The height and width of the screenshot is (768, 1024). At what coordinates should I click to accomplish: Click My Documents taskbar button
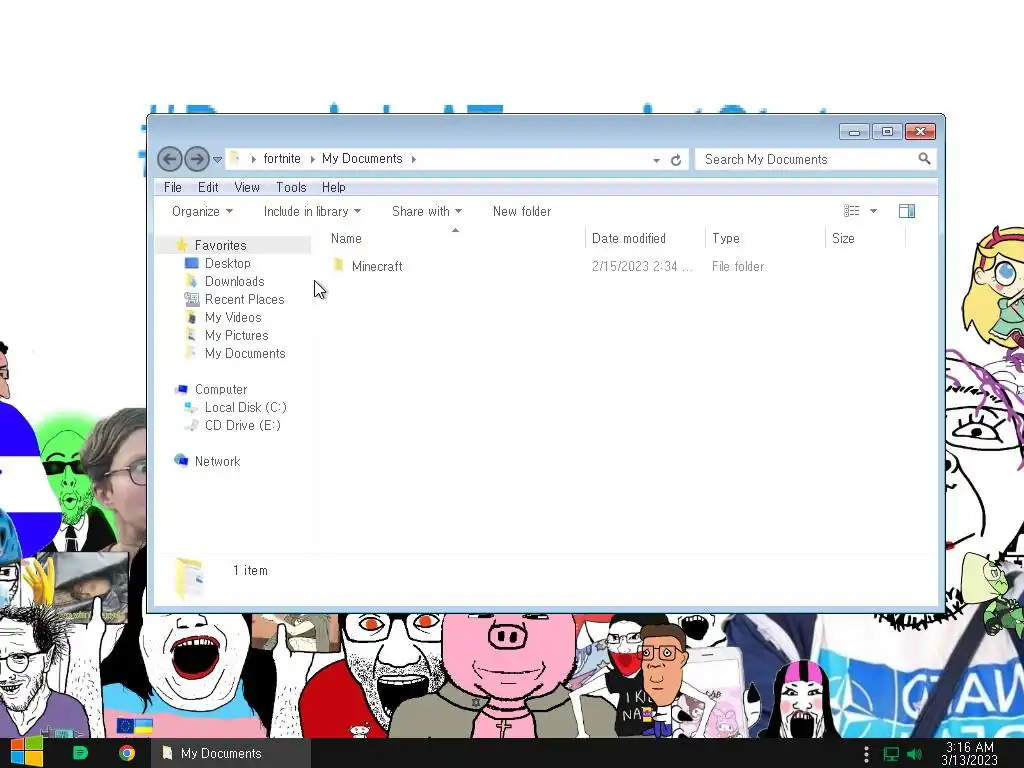pos(231,753)
